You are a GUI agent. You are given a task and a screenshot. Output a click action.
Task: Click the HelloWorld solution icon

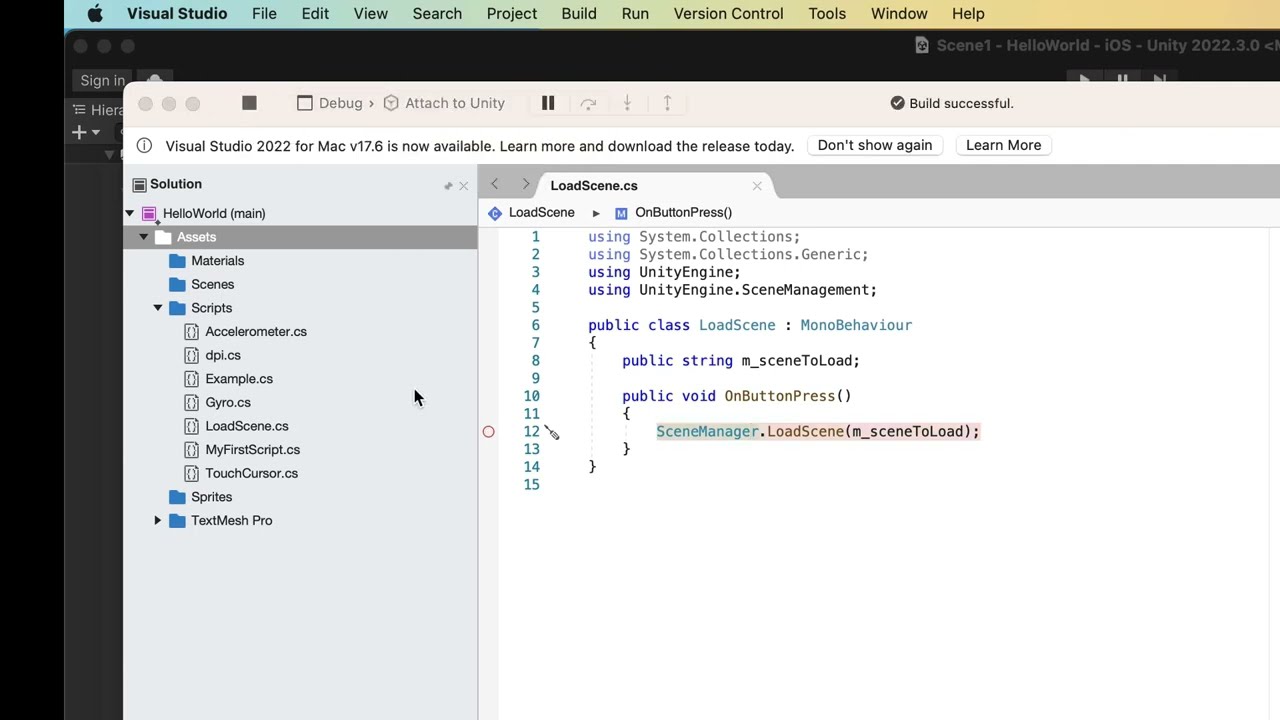pos(149,213)
